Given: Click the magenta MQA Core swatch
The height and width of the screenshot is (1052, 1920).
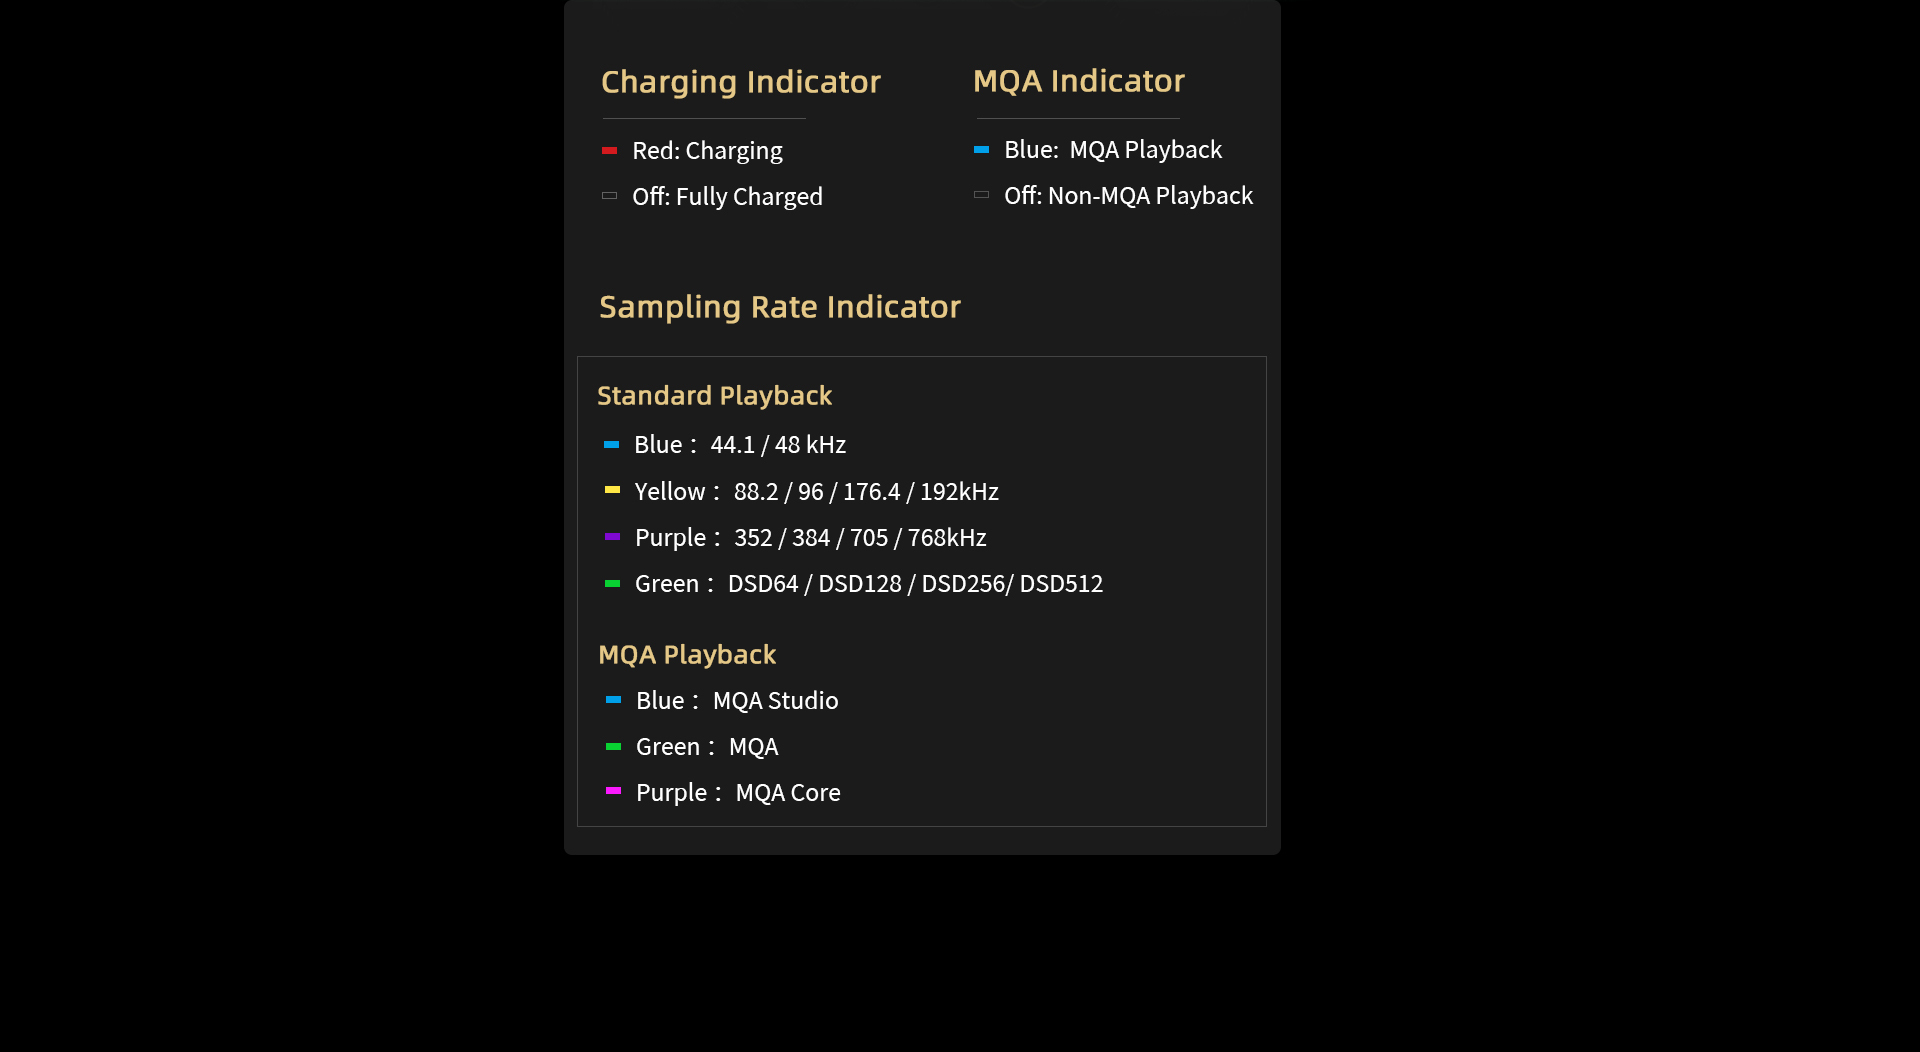Looking at the screenshot, I should click(613, 791).
